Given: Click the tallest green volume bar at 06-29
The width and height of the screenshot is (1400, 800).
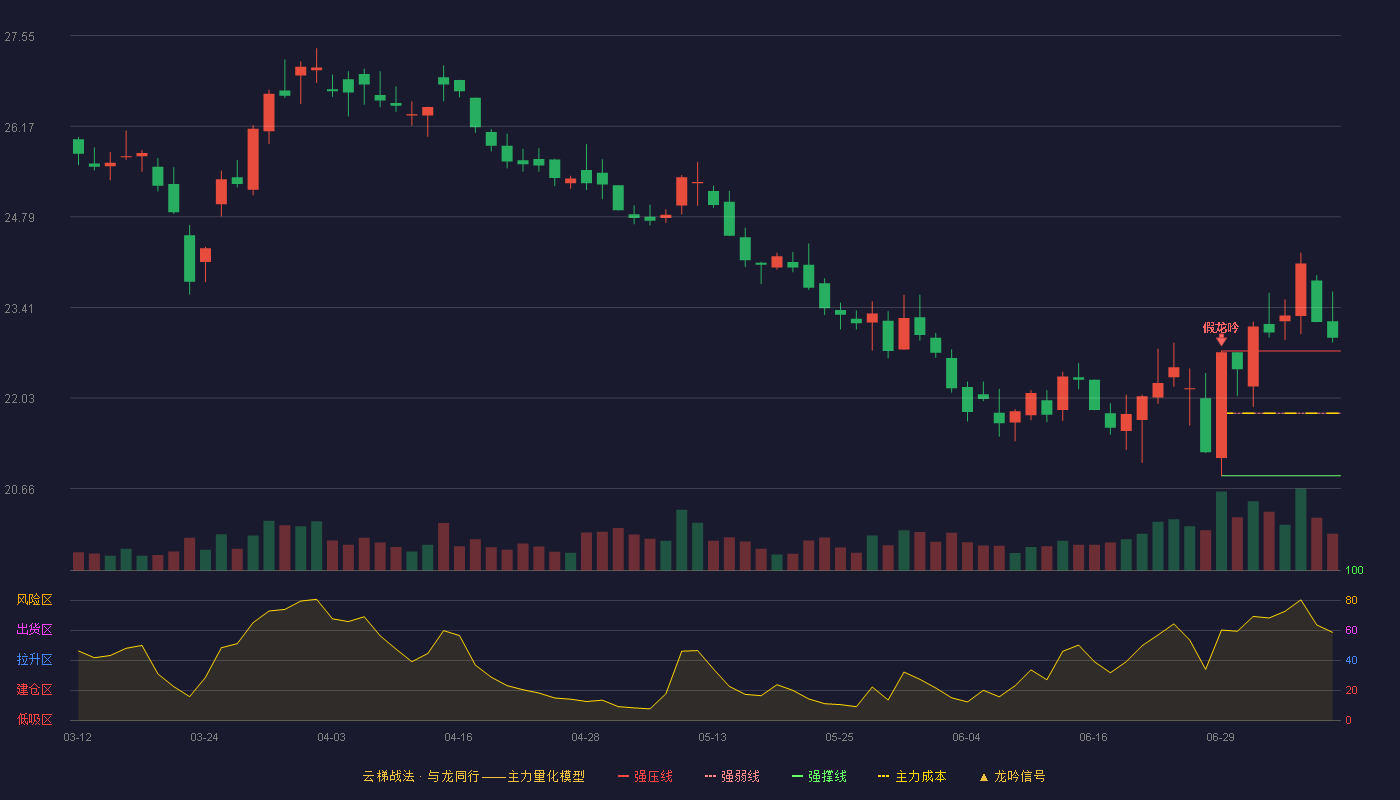Looking at the screenshot, I should (x=1221, y=531).
